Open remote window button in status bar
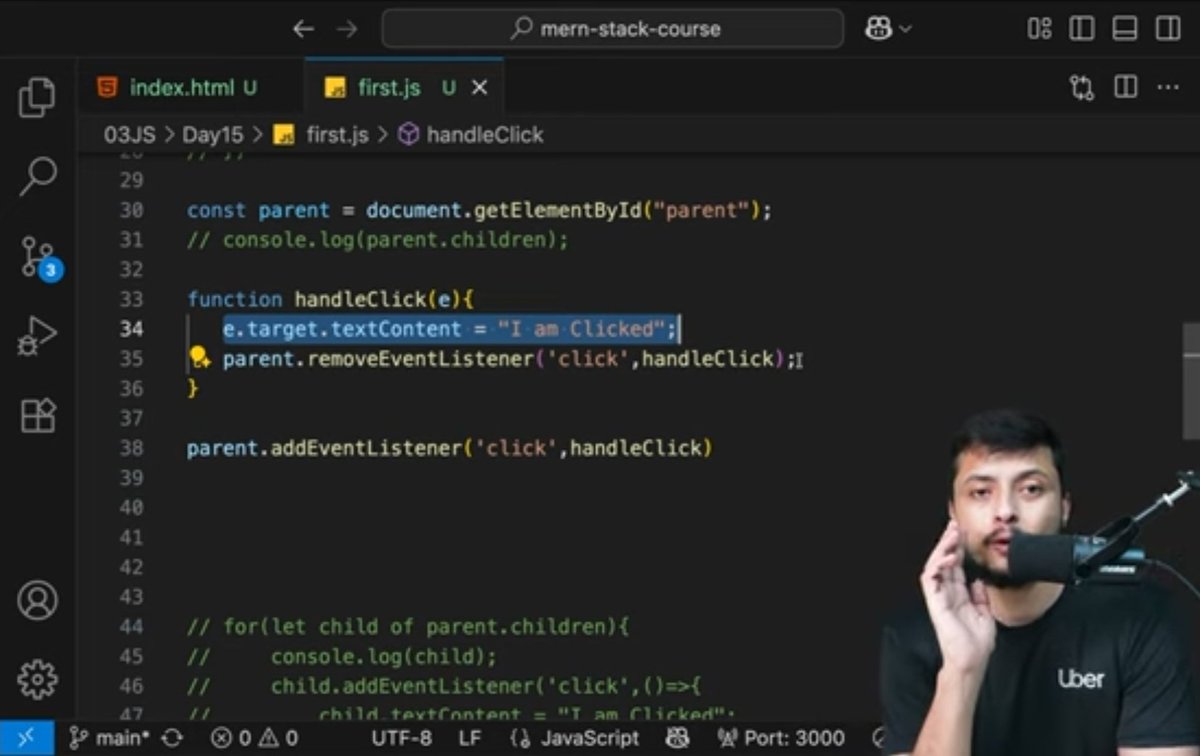Image resolution: width=1200 pixels, height=756 pixels. point(27,738)
